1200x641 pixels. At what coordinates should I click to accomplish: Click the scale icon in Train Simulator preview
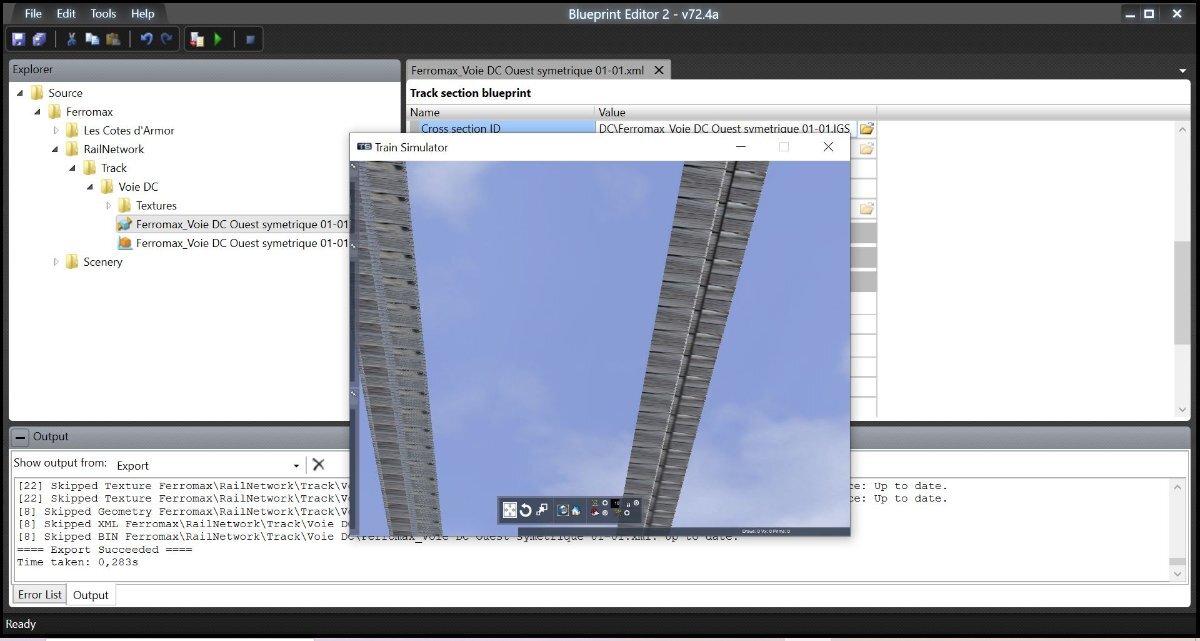[x=542, y=510]
